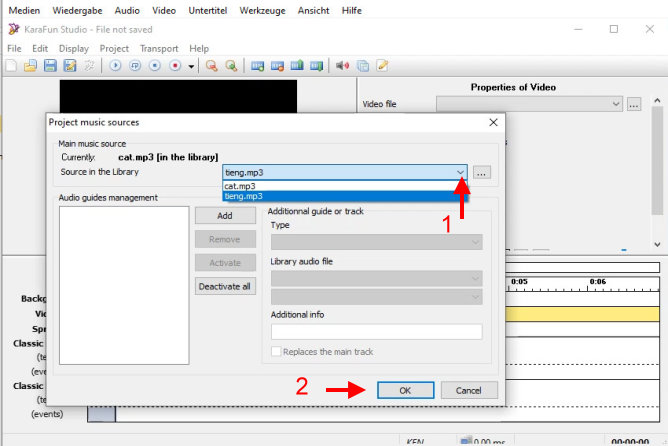Open the Transport menu
The height and width of the screenshot is (446, 668).
[159, 48]
